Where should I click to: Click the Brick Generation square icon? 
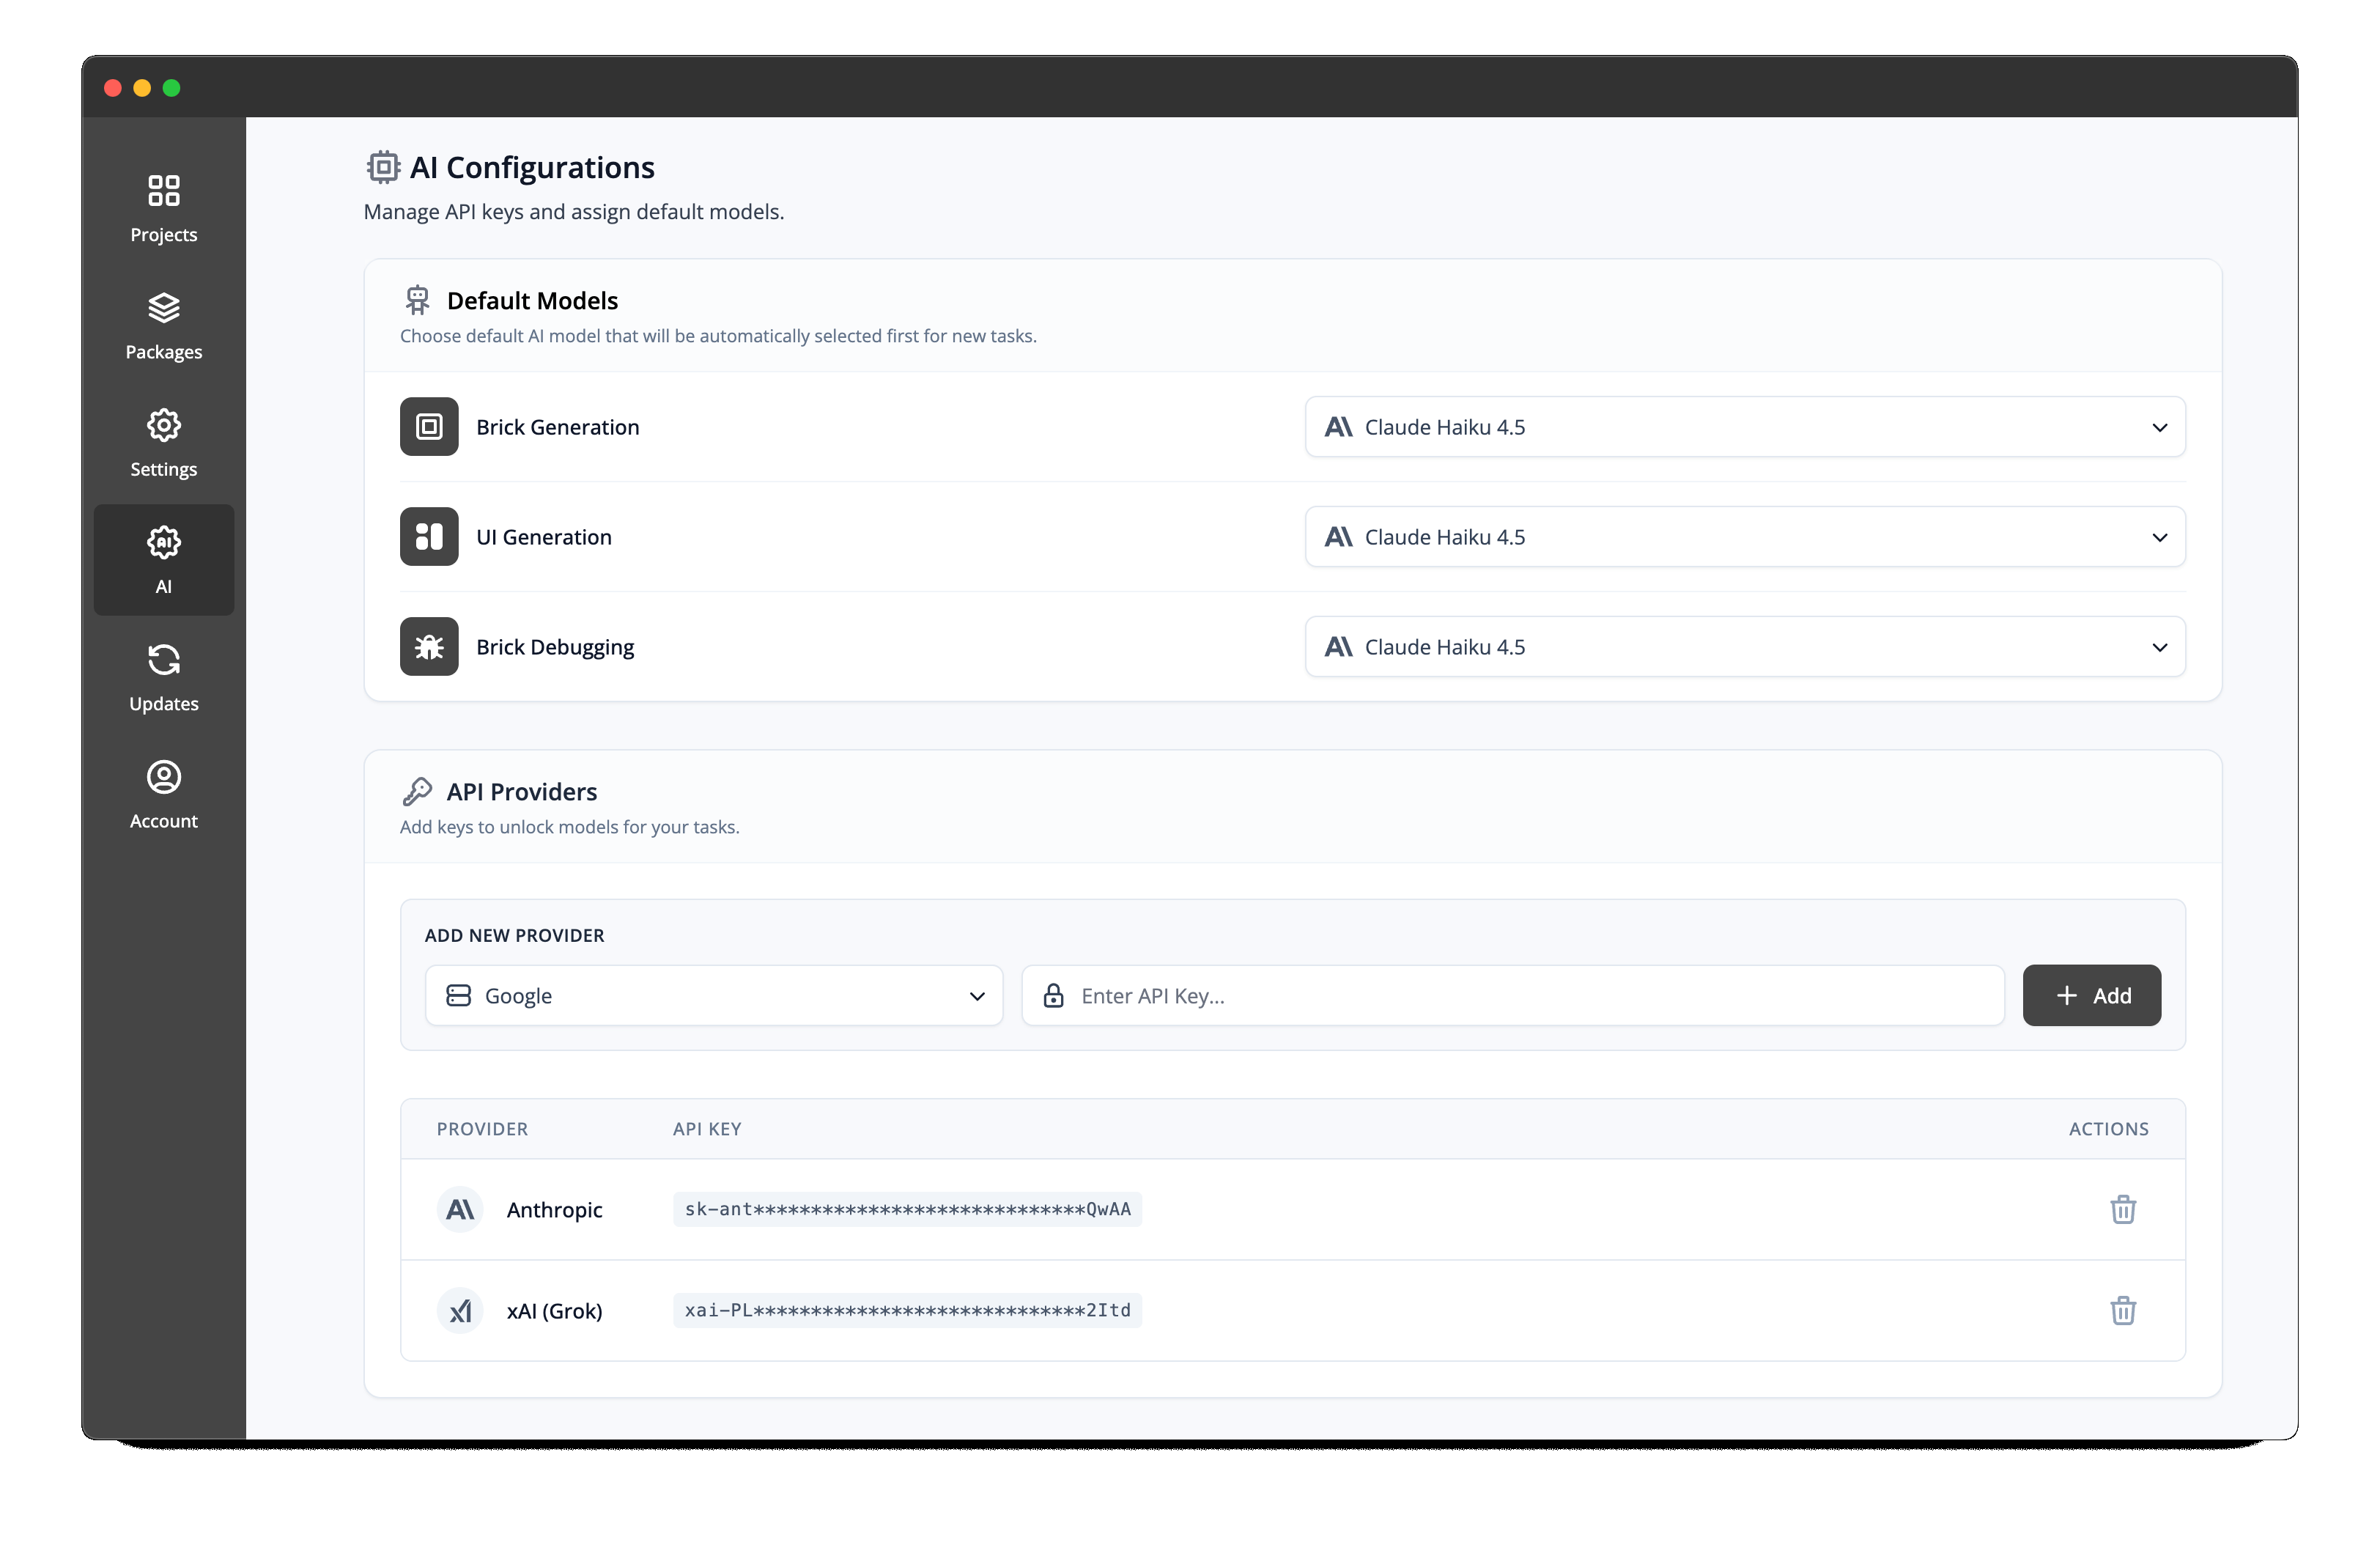pos(429,427)
